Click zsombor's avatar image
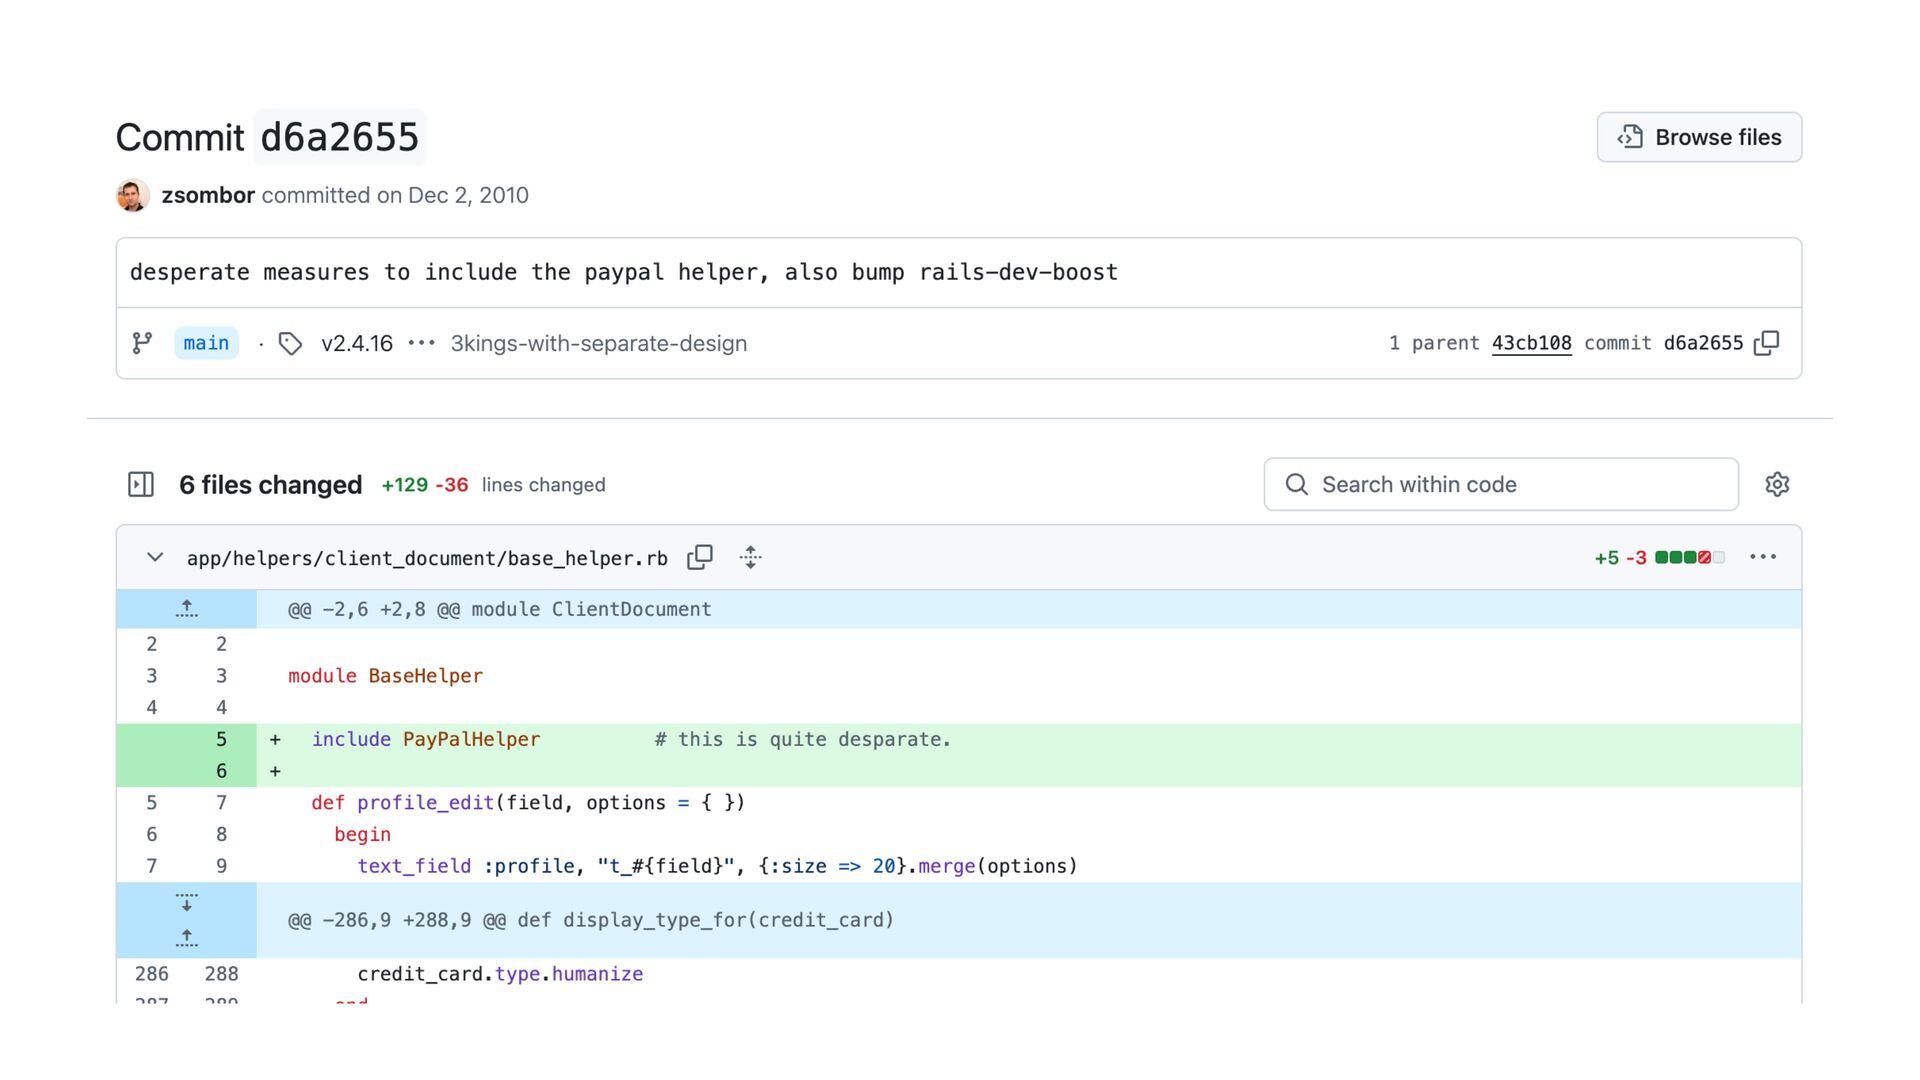 (133, 196)
